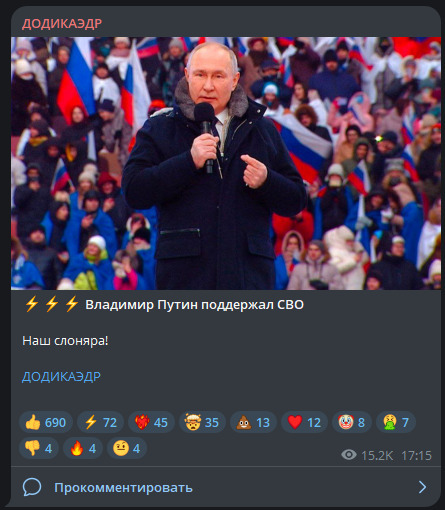
Task: Follow the blue ДОДИКАЭДР link below text
Action: pos(61,377)
